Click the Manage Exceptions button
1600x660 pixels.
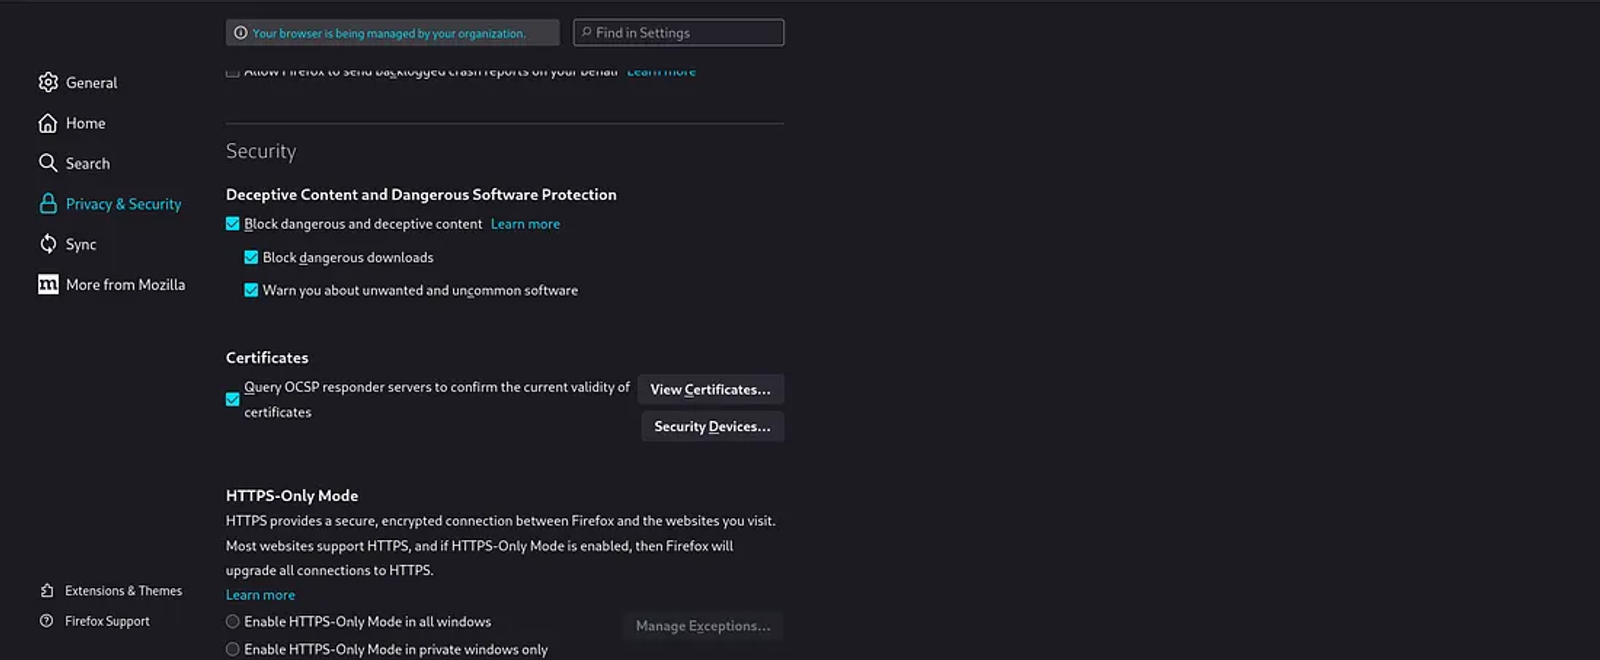point(703,626)
